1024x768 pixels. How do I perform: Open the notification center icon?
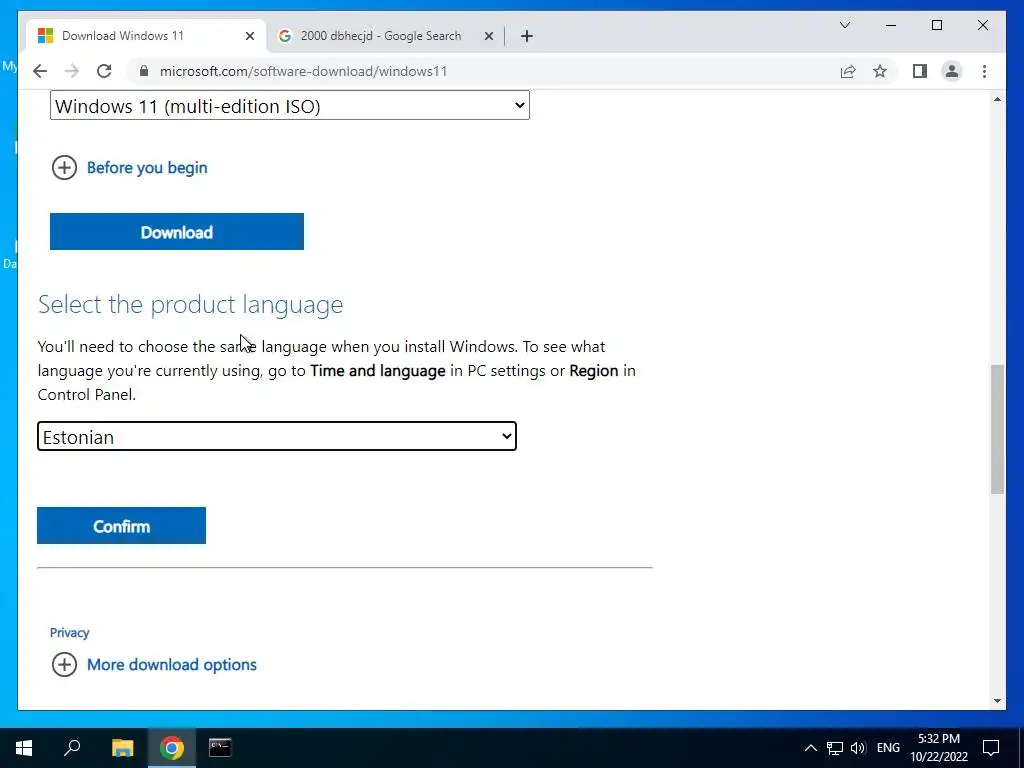pos(991,748)
